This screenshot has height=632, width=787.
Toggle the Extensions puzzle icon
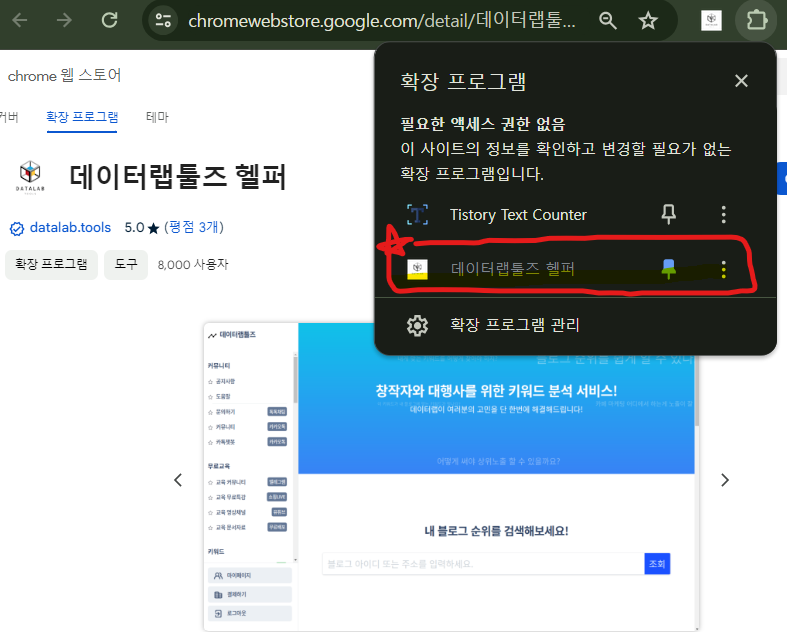756,21
